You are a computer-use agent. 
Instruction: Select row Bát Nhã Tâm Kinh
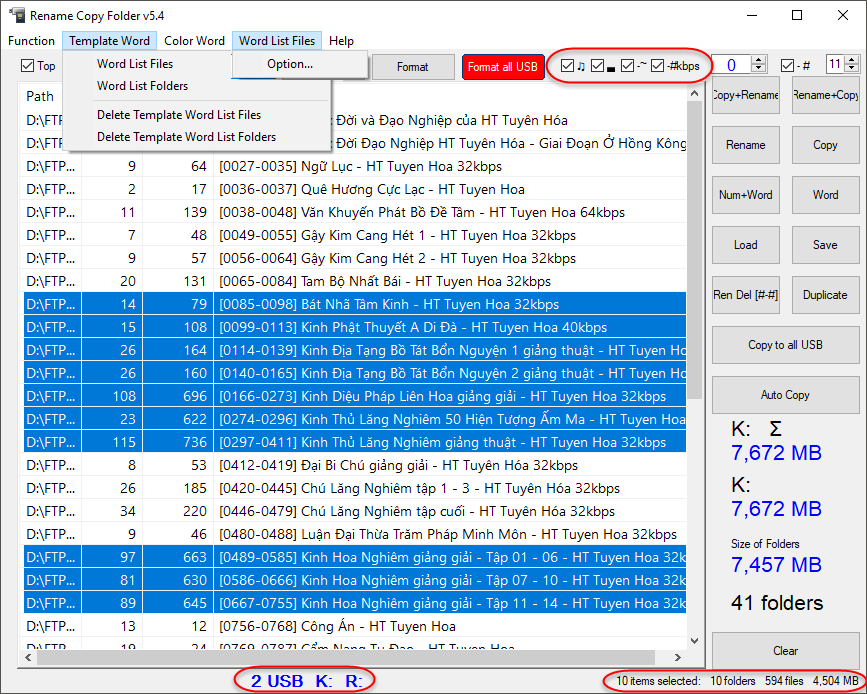[354, 304]
